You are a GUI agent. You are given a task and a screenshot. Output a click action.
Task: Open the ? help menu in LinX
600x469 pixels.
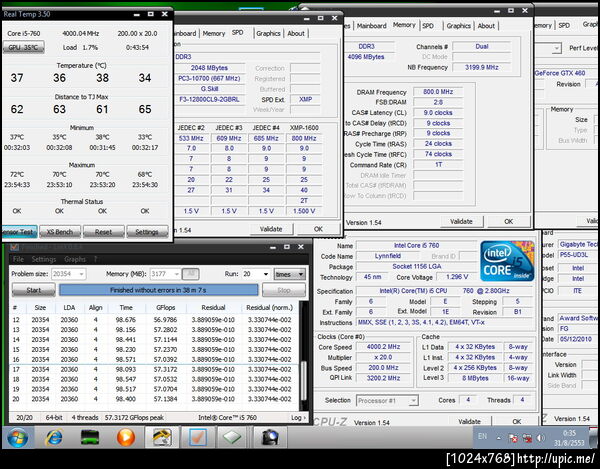coord(96,259)
